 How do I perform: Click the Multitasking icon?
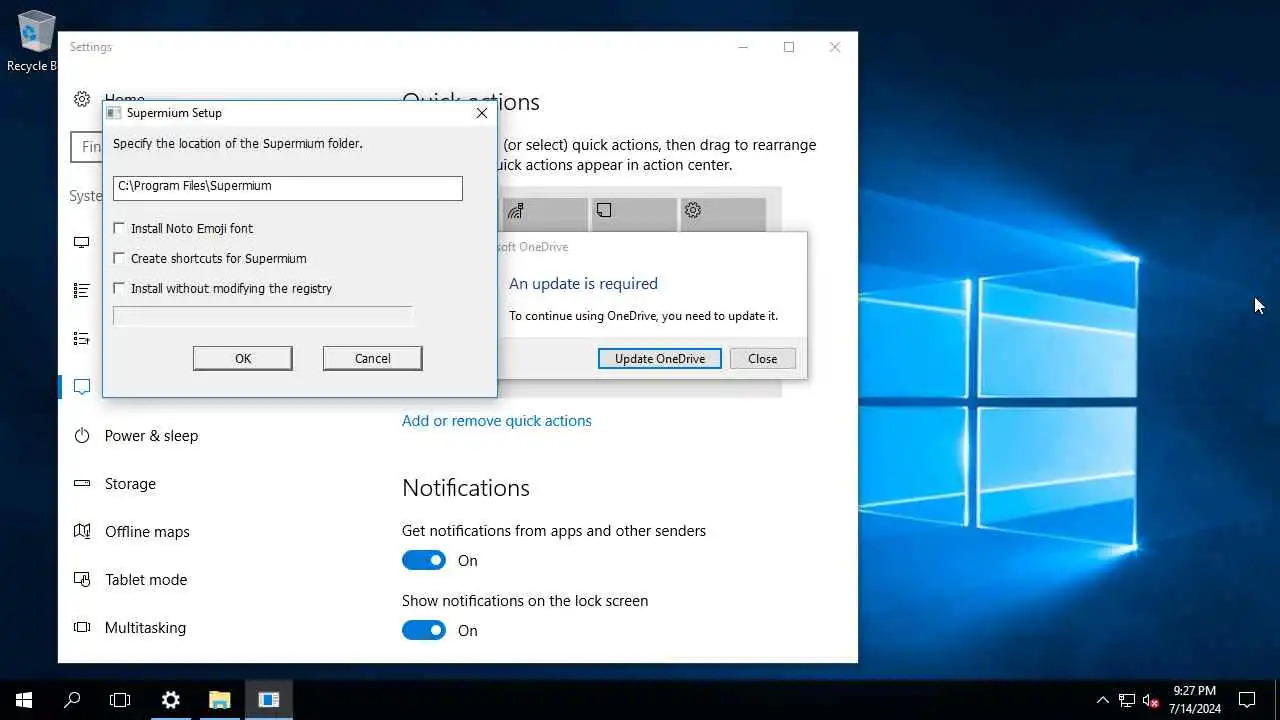(82, 628)
